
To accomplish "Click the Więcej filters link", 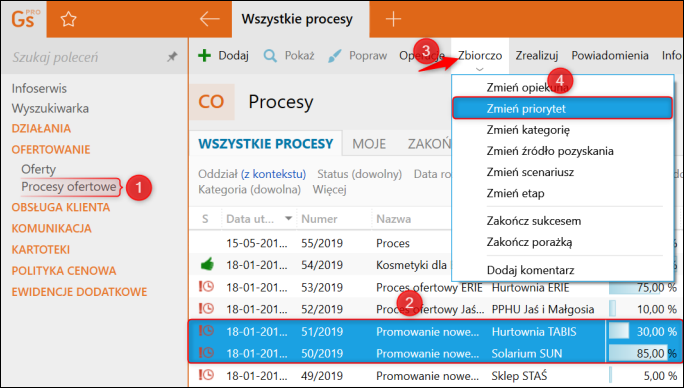I will click(x=329, y=190).
